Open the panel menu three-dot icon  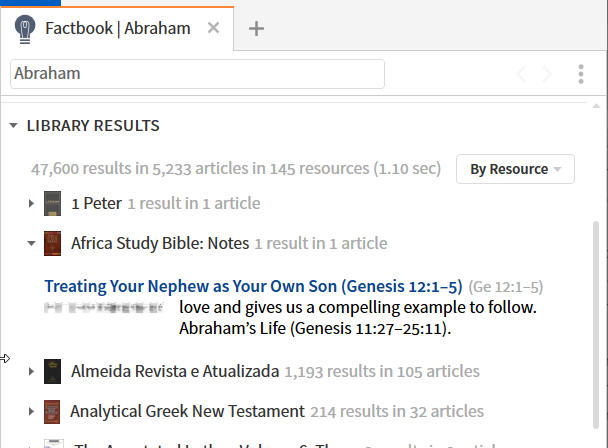click(x=580, y=74)
